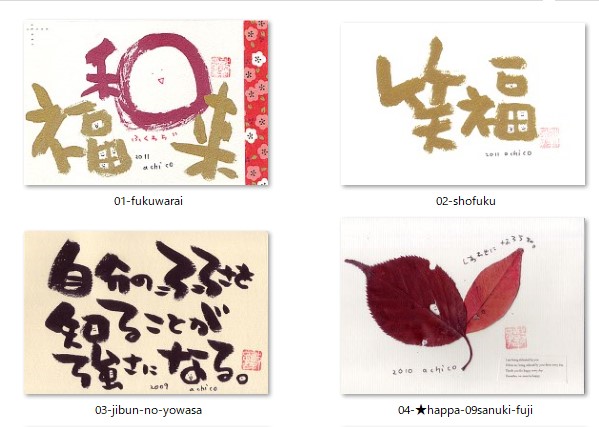Click the red seal stamp on leaf card
Image resolution: width=599 pixels, height=427 pixels.
pyautogui.click(x=515, y=337)
